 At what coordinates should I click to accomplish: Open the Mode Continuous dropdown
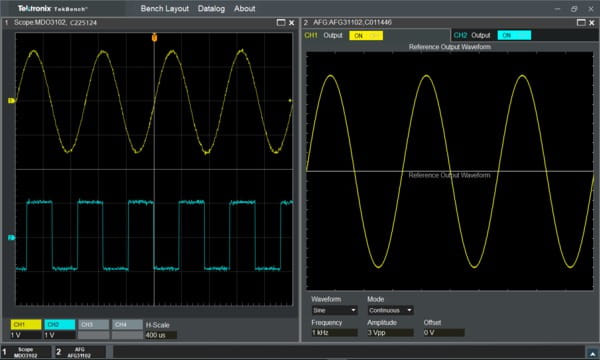(x=391, y=310)
